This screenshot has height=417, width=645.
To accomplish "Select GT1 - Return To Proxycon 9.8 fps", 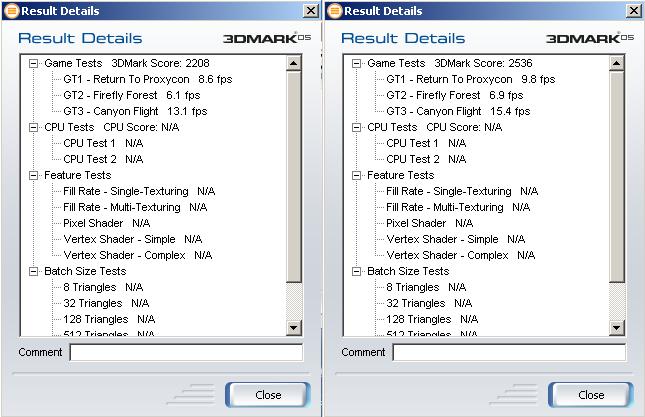I will tap(471, 79).
